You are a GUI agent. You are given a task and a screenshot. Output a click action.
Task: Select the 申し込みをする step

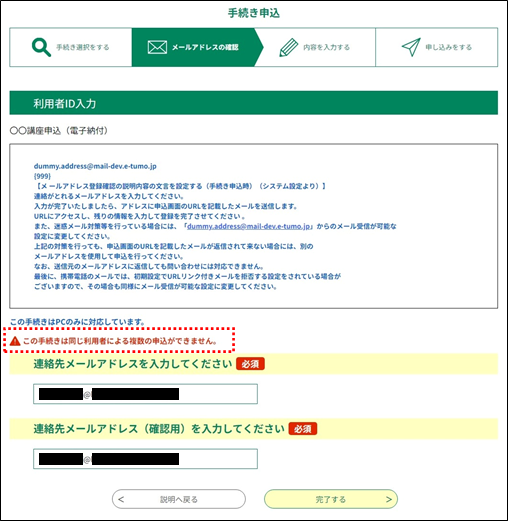tap(437, 47)
